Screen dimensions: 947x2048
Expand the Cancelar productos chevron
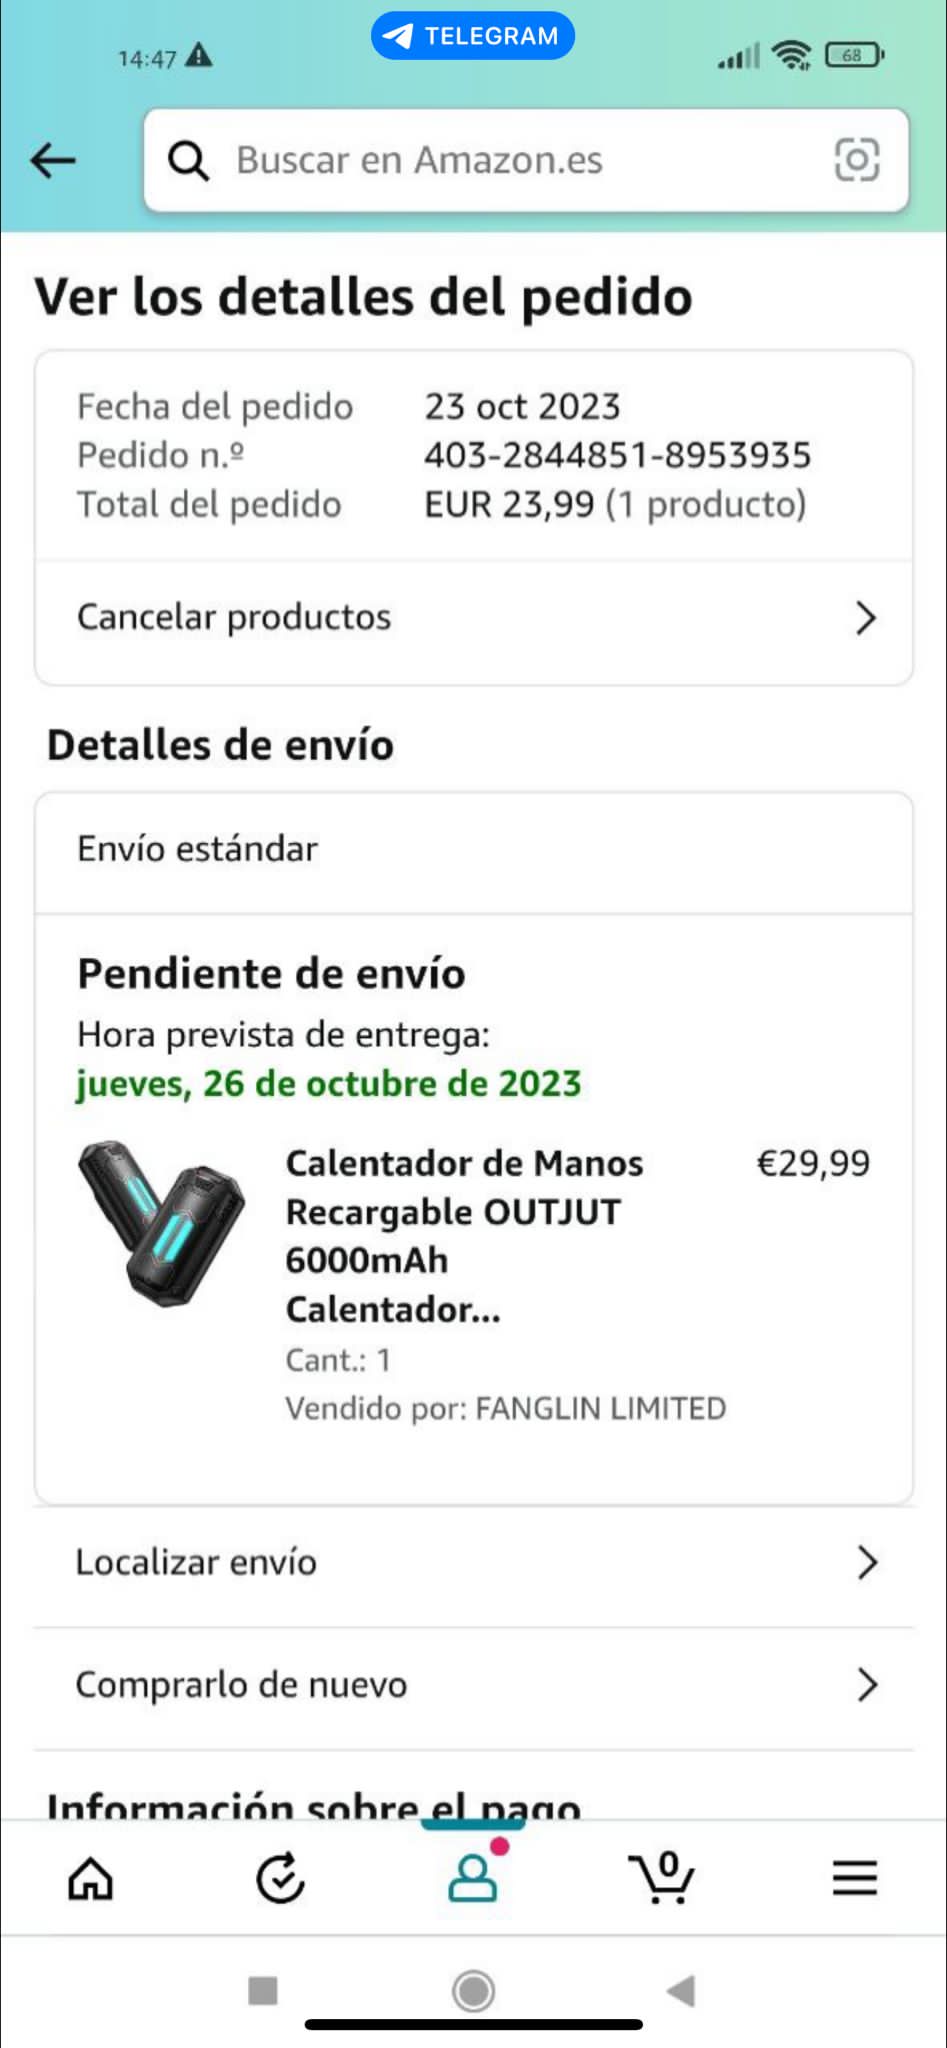pos(866,618)
